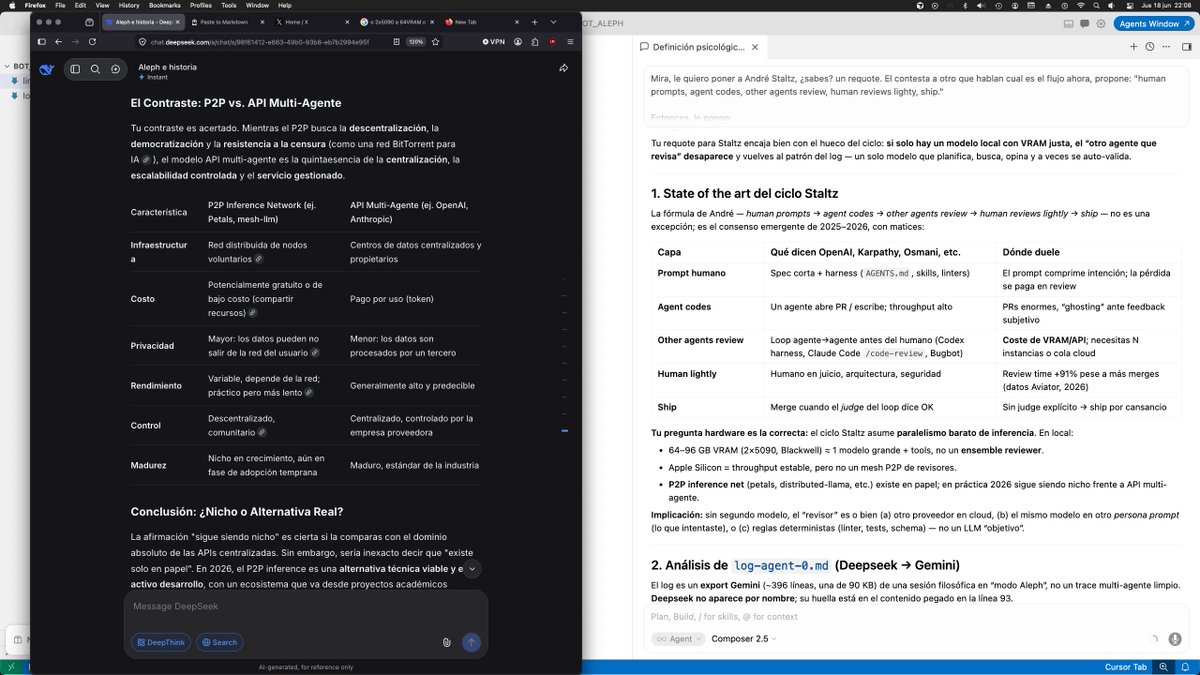Open source link after 'red del usuario'
Image resolution: width=1200 pixels, height=675 pixels.
[x=315, y=353]
